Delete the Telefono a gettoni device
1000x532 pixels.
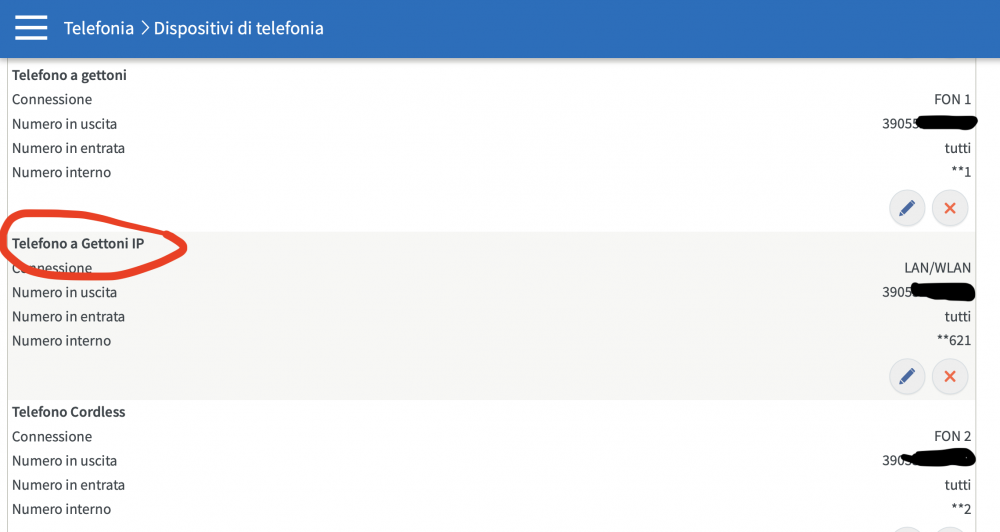pyautogui.click(x=950, y=209)
